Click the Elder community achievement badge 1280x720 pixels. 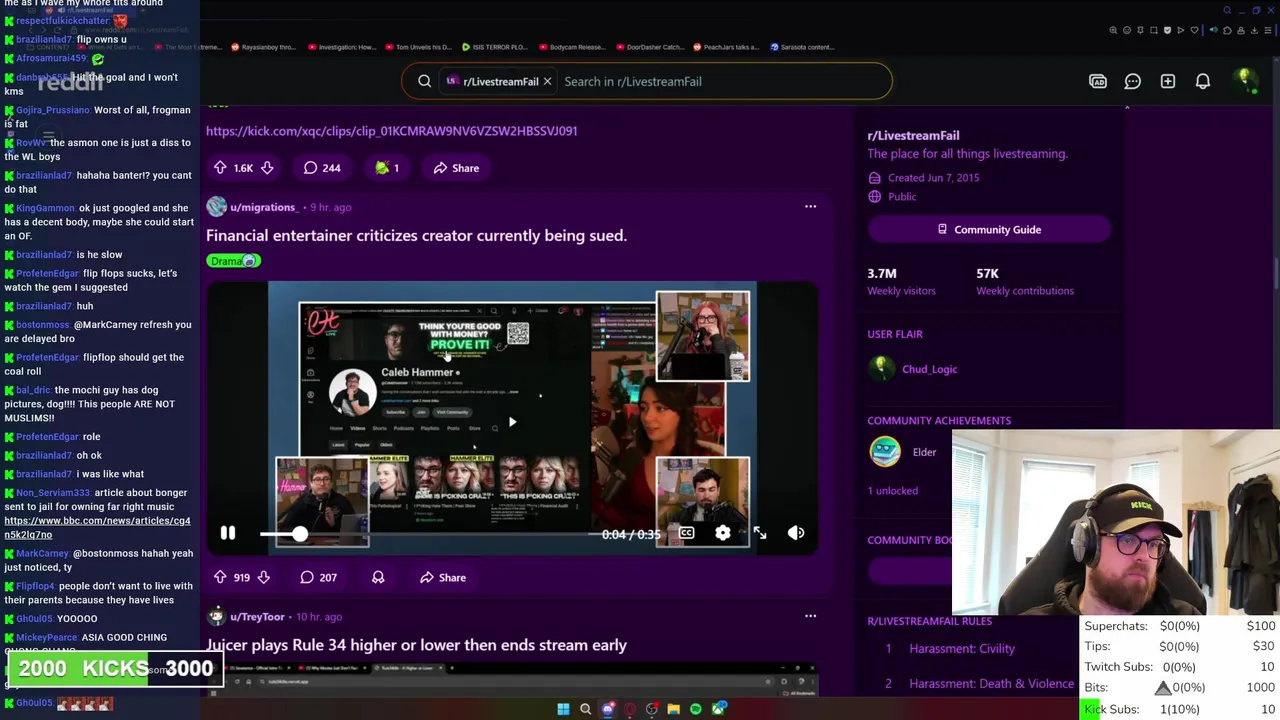coord(885,452)
